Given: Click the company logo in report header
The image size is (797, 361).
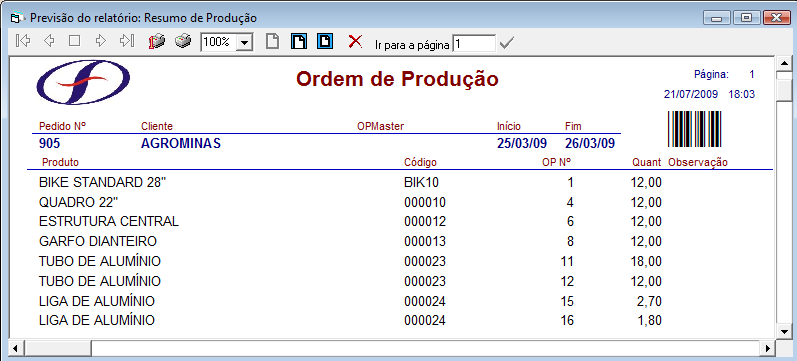Looking at the screenshot, I should point(83,82).
